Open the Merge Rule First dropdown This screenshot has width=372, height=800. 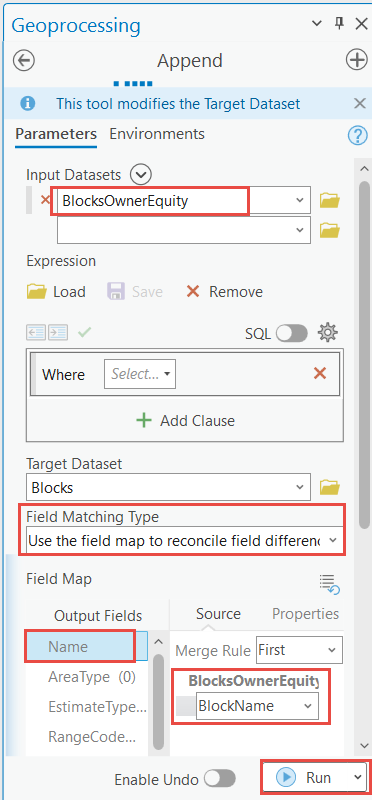click(299, 650)
